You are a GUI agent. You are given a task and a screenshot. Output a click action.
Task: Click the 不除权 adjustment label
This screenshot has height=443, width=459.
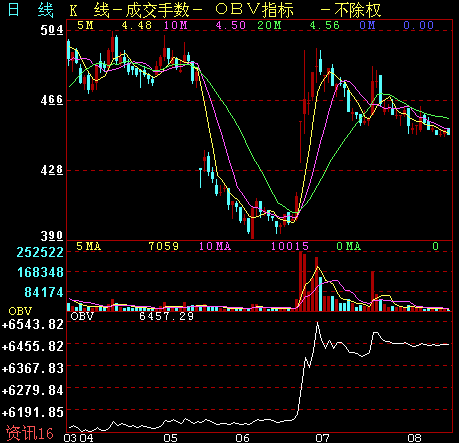[358, 10]
